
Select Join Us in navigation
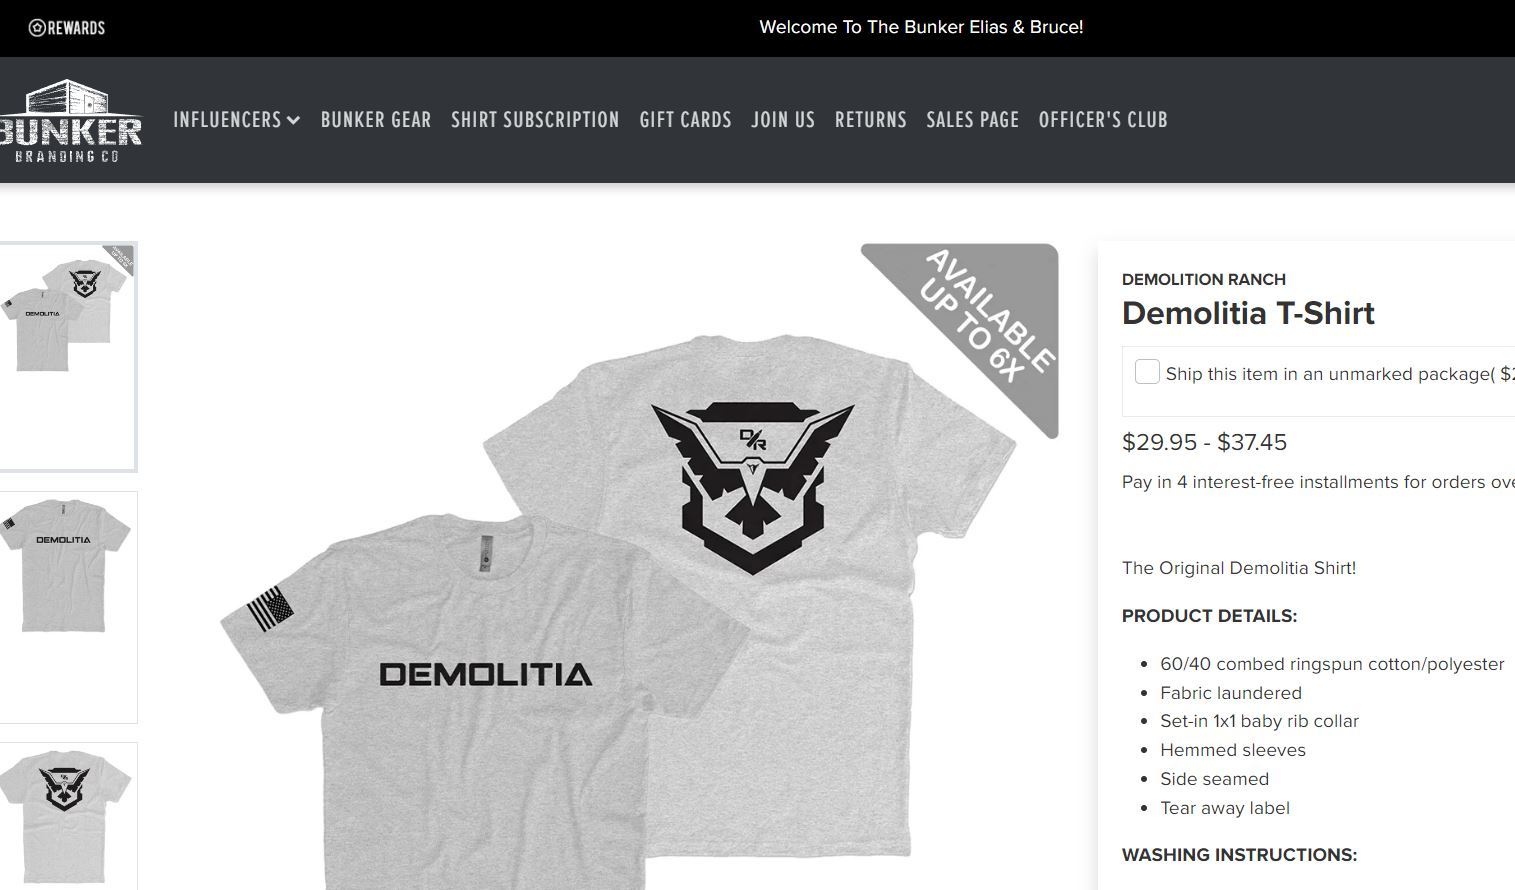[783, 120]
